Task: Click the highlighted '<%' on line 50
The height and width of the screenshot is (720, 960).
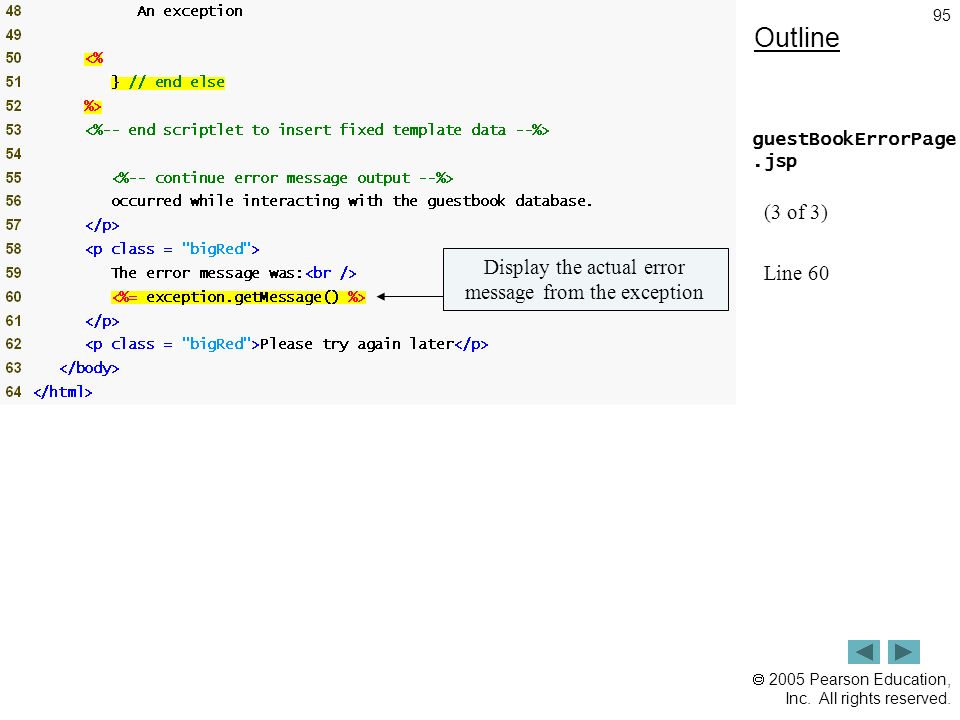Action: point(94,58)
